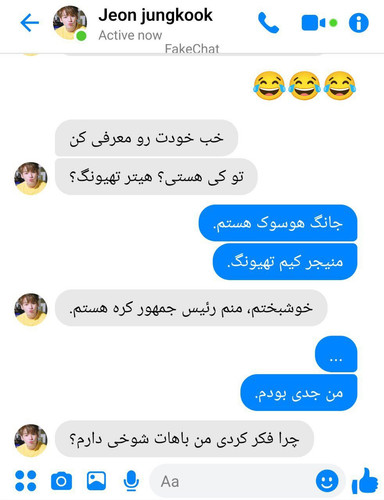This screenshot has height=500, width=384.
Task: Tap the Jeon jungkook contact name
Action: [x=155, y=15]
